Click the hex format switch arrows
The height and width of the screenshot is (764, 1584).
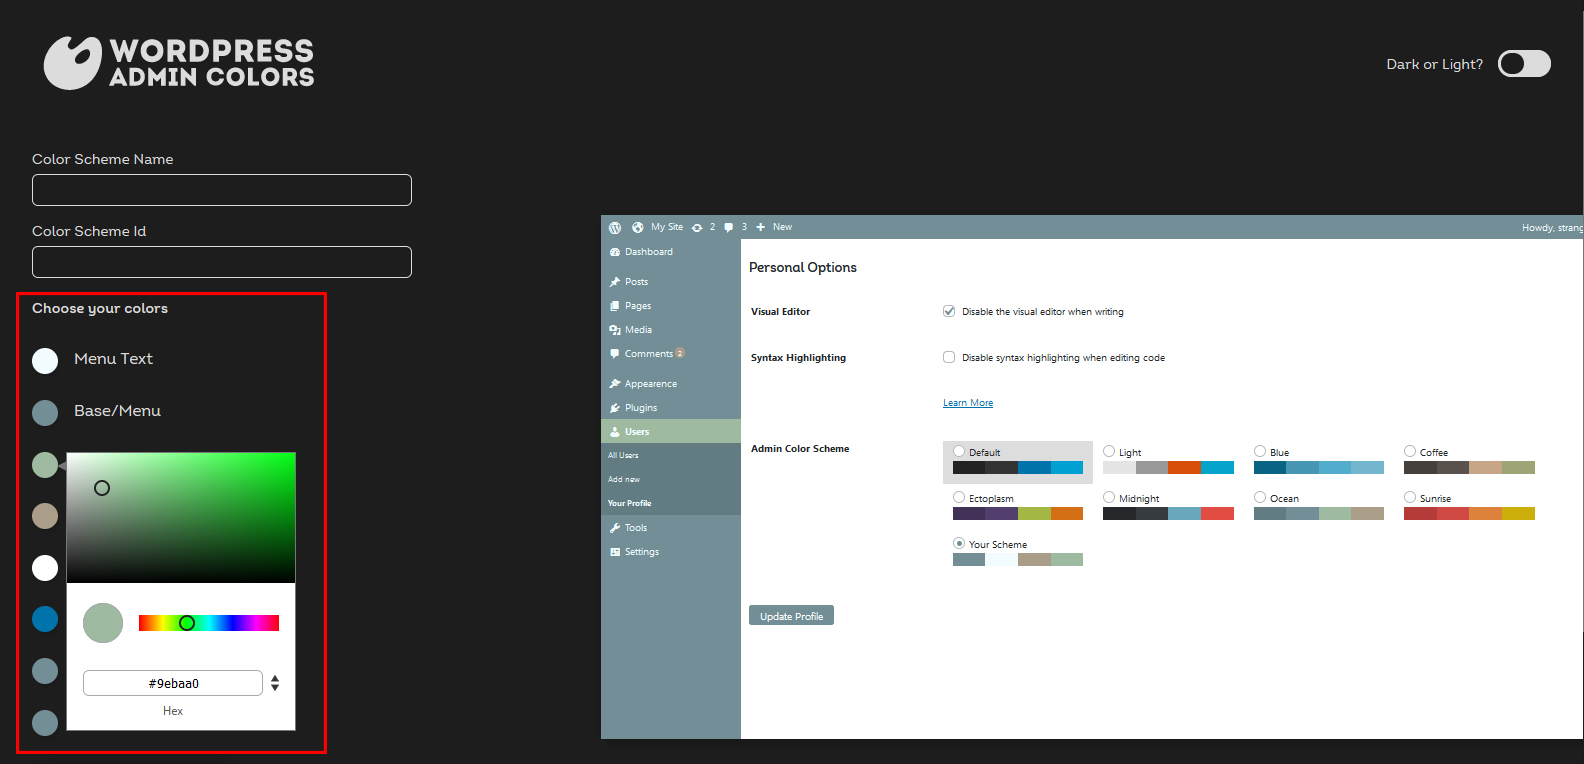tap(275, 683)
